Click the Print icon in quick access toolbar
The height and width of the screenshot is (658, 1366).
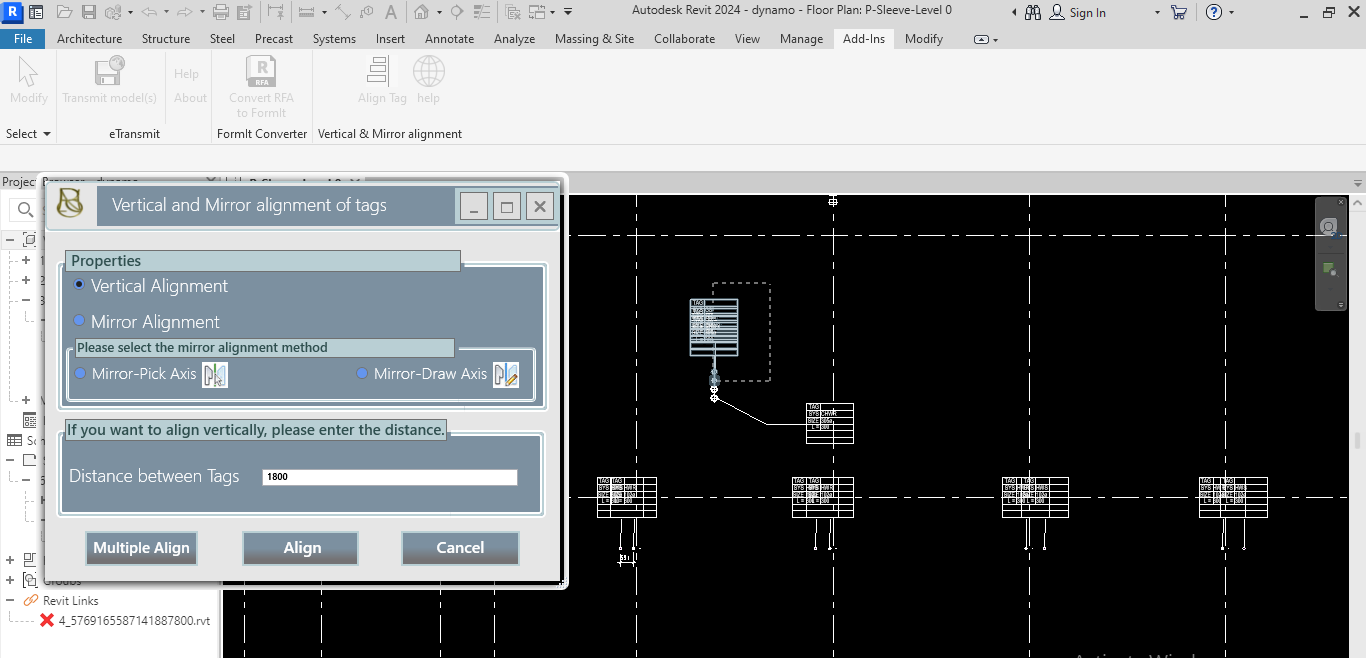pyautogui.click(x=220, y=13)
